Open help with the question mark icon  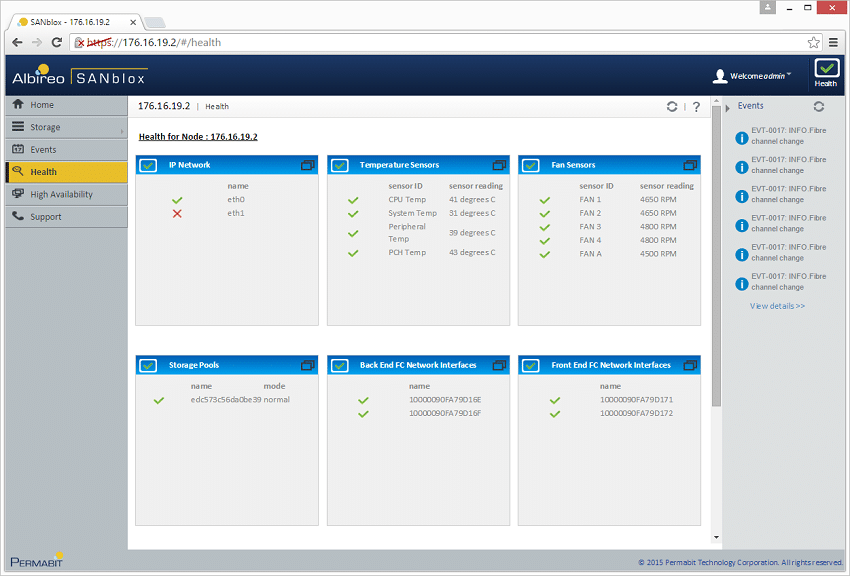697,107
